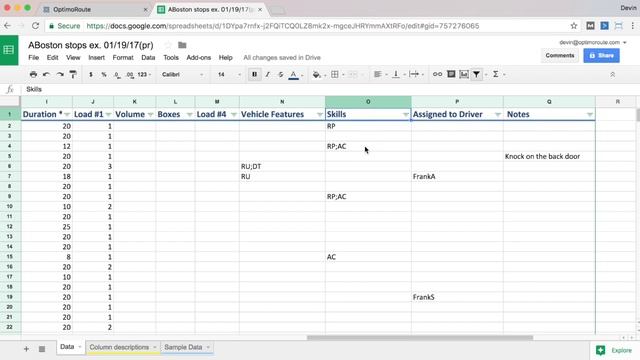Format selection as percent
Screen dimensions: 640x360
click(x=104, y=74)
